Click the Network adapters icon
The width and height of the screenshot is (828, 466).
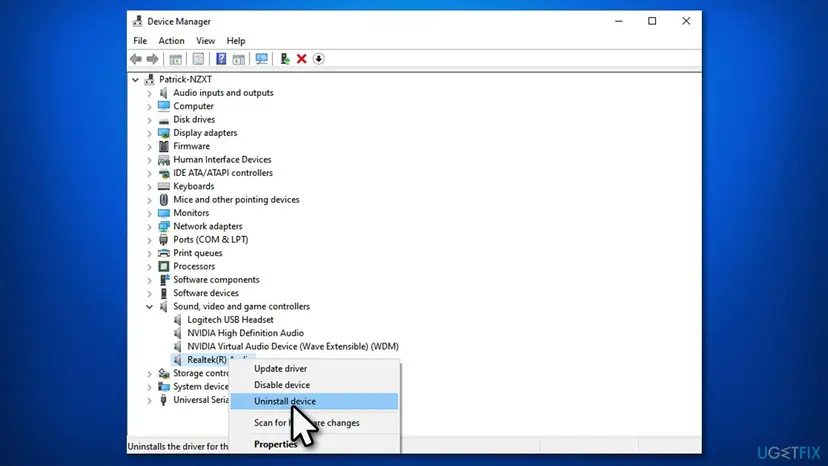click(164, 227)
